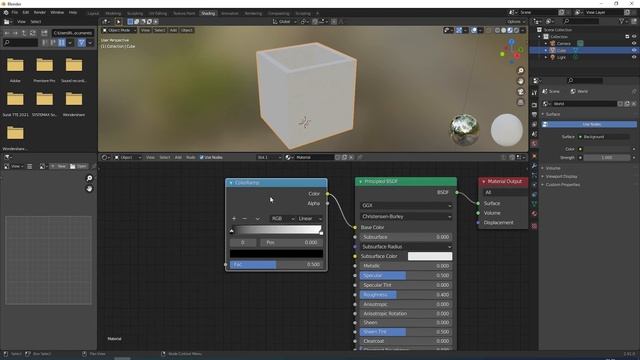Click the node editor zoom magnifier icon in left panel

tap(89, 178)
